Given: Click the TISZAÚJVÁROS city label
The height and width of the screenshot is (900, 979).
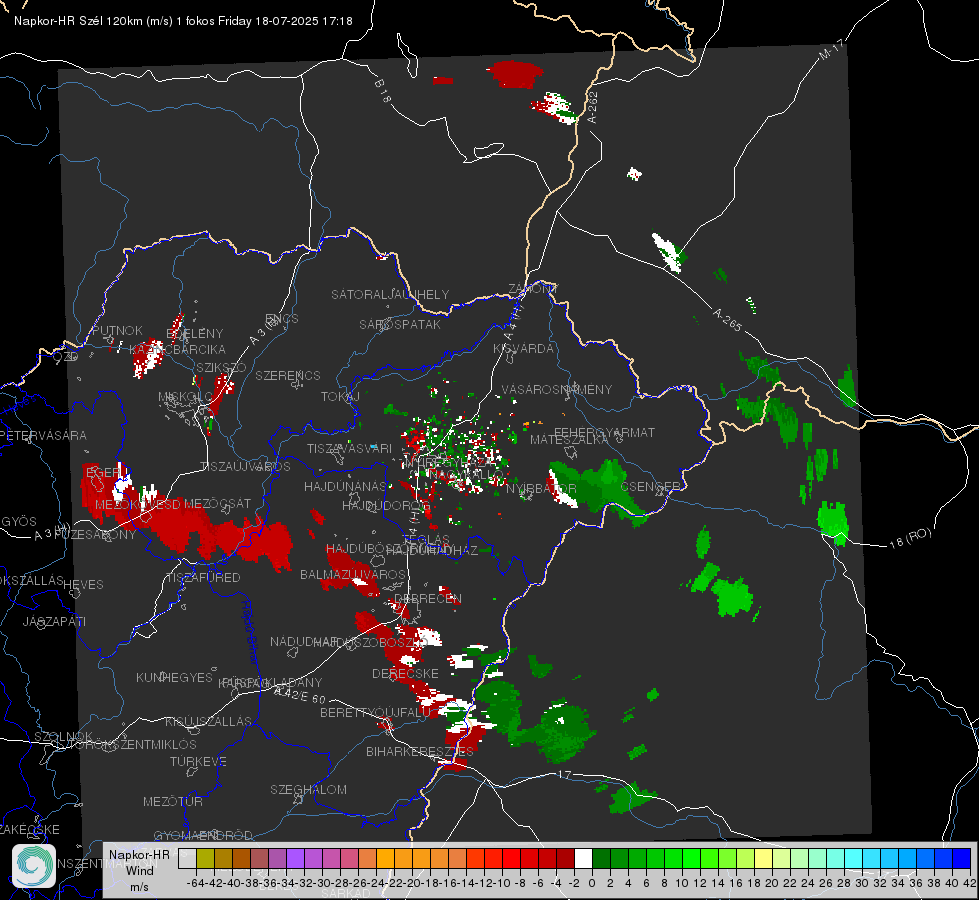Looking at the screenshot, I should (x=245, y=467).
